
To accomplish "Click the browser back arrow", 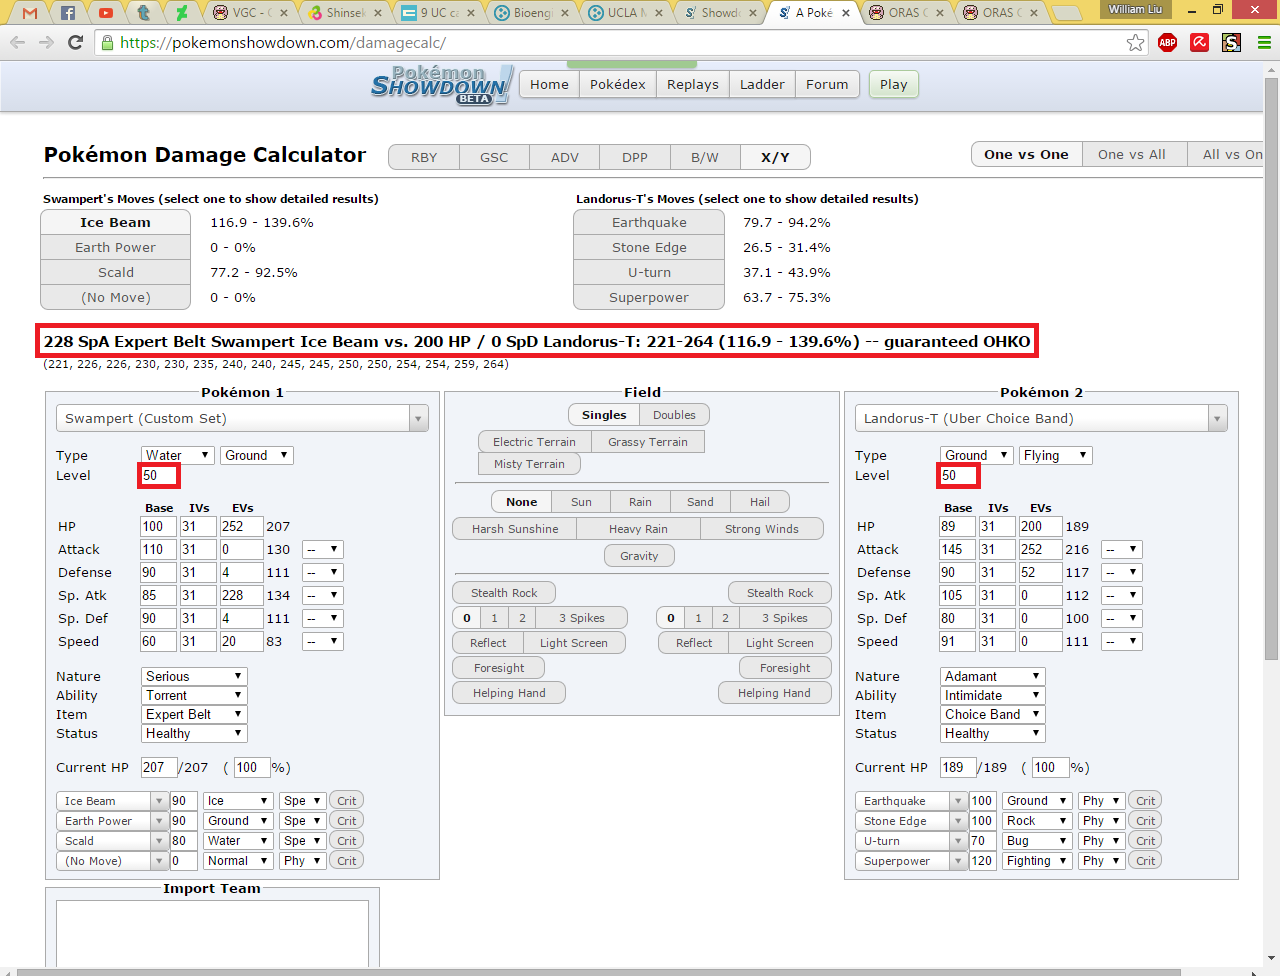I will pyautogui.click(x=17, y=43).
